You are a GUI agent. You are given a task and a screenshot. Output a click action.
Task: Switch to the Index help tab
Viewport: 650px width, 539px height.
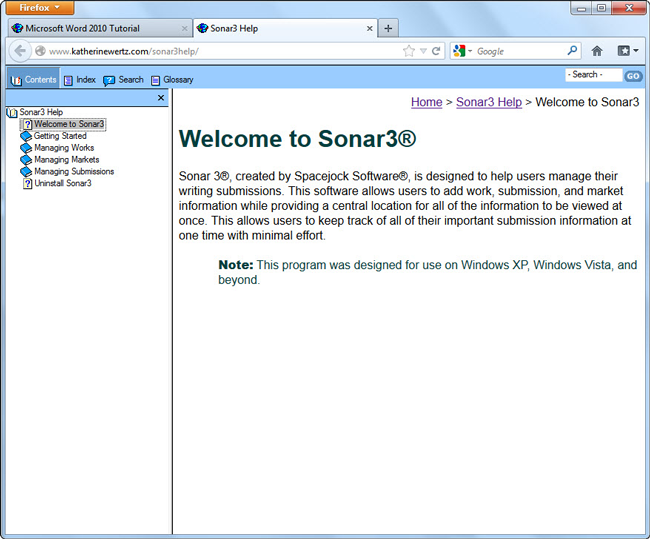[80, 80]
